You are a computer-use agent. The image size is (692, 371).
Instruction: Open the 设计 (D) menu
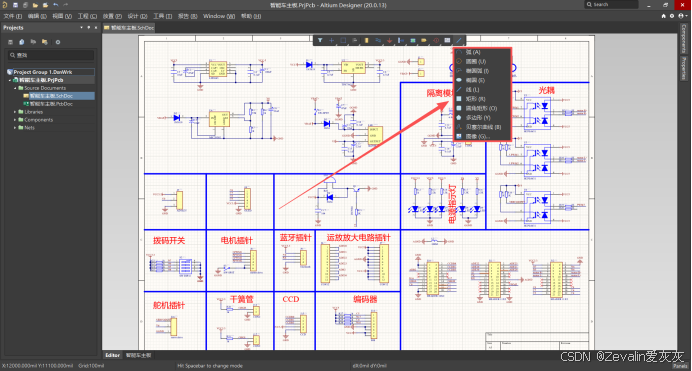coord(137,16)
